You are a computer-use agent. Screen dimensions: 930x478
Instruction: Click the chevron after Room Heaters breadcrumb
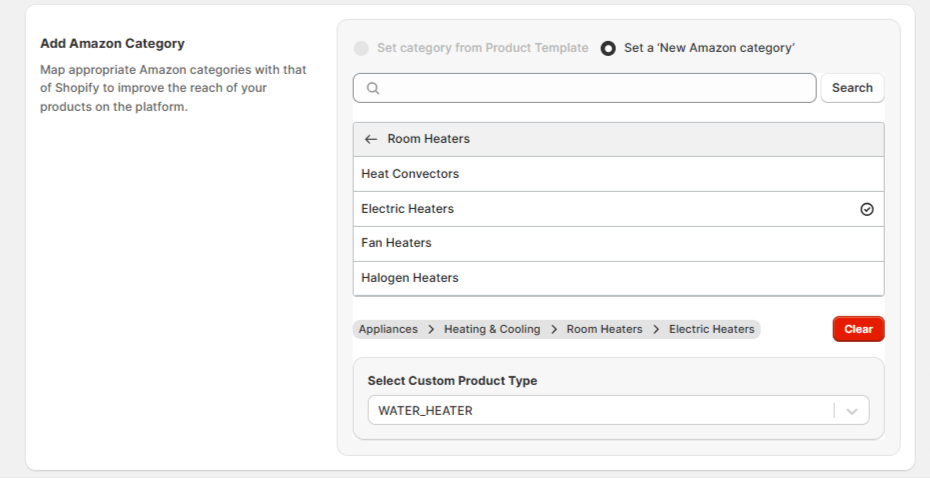click(x=656, y=330)
